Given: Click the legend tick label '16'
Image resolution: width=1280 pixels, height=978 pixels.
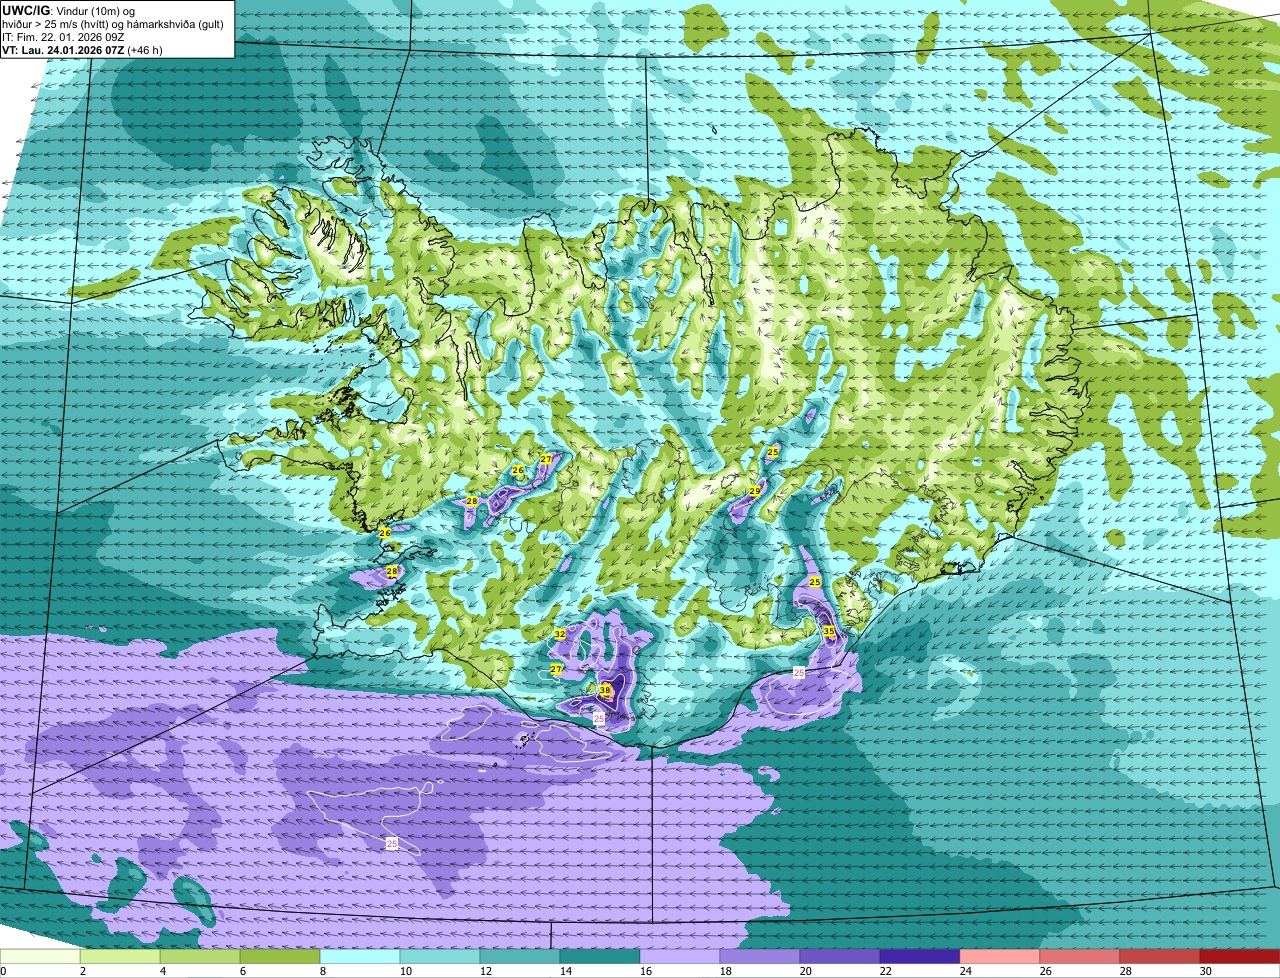Looking at the screenshot, I should click(x=645, y=971).
